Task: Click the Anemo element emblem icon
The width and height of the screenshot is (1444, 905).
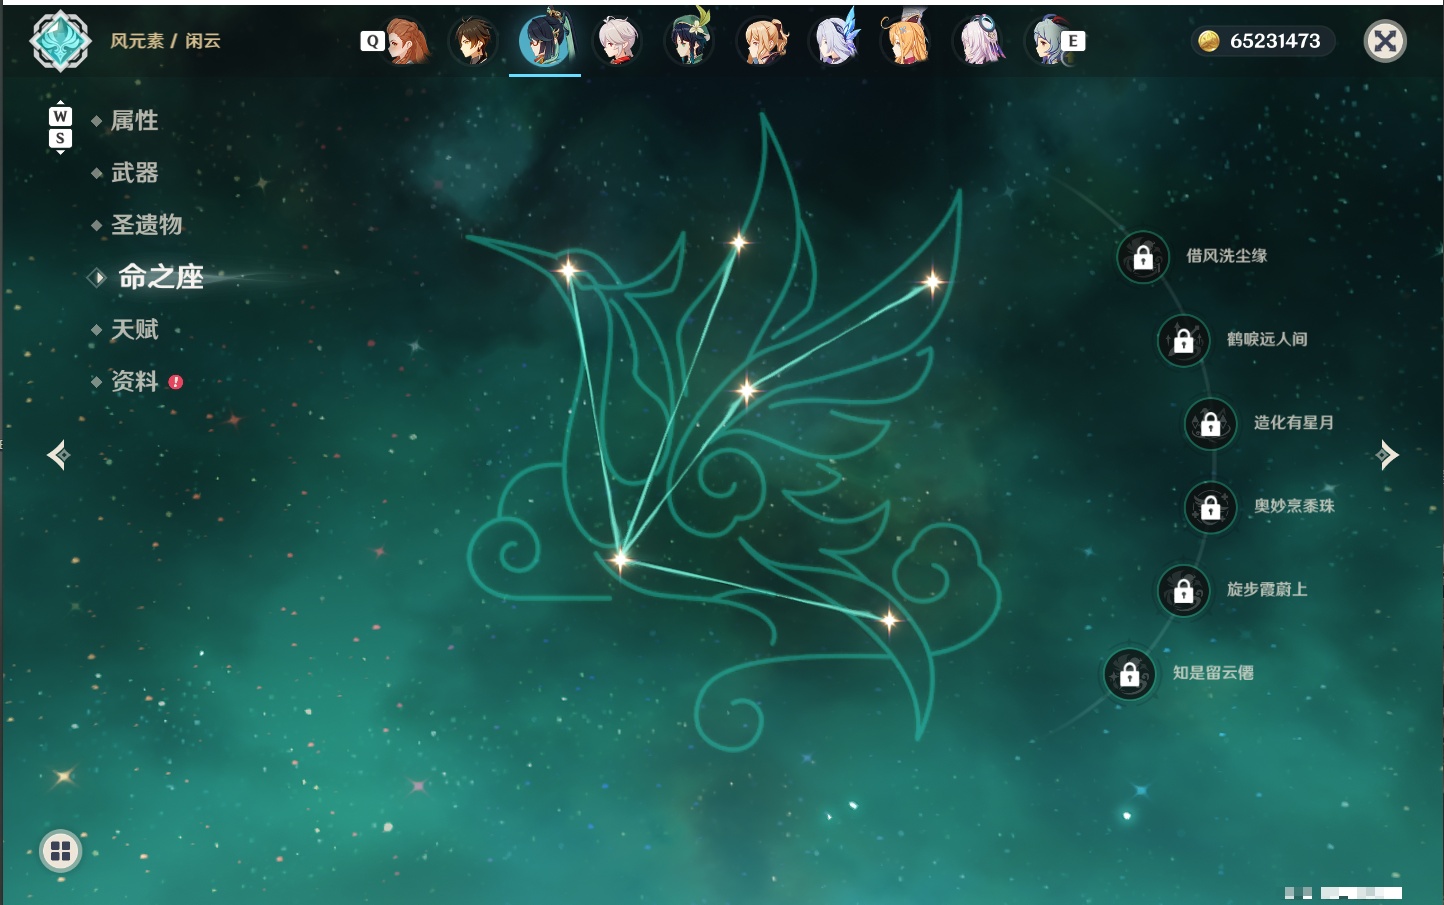Action: pyautogui.click(x=60, y=41)
